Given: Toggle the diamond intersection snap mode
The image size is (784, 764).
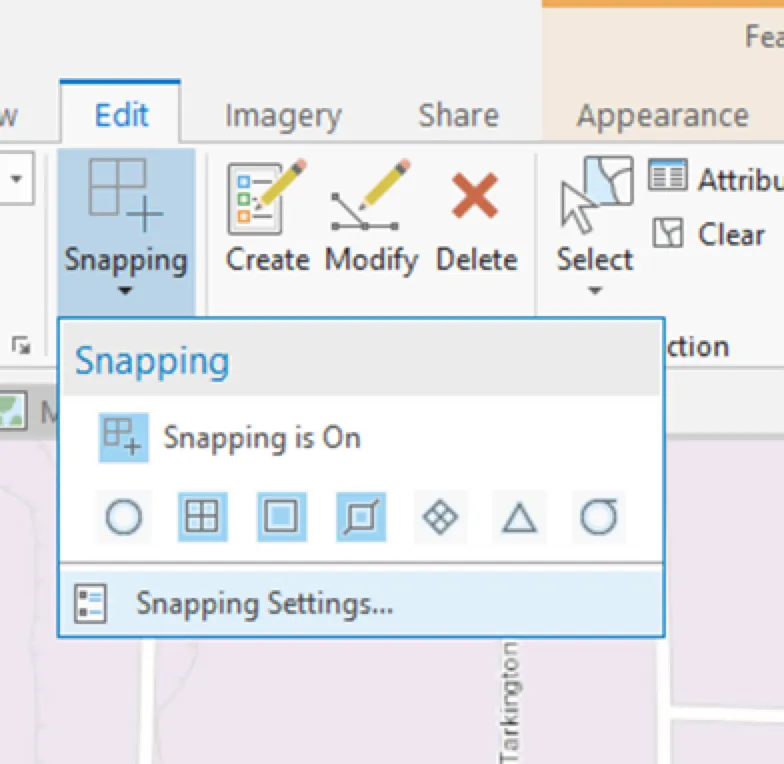Looking at the screenshot, I should [440, 516].
